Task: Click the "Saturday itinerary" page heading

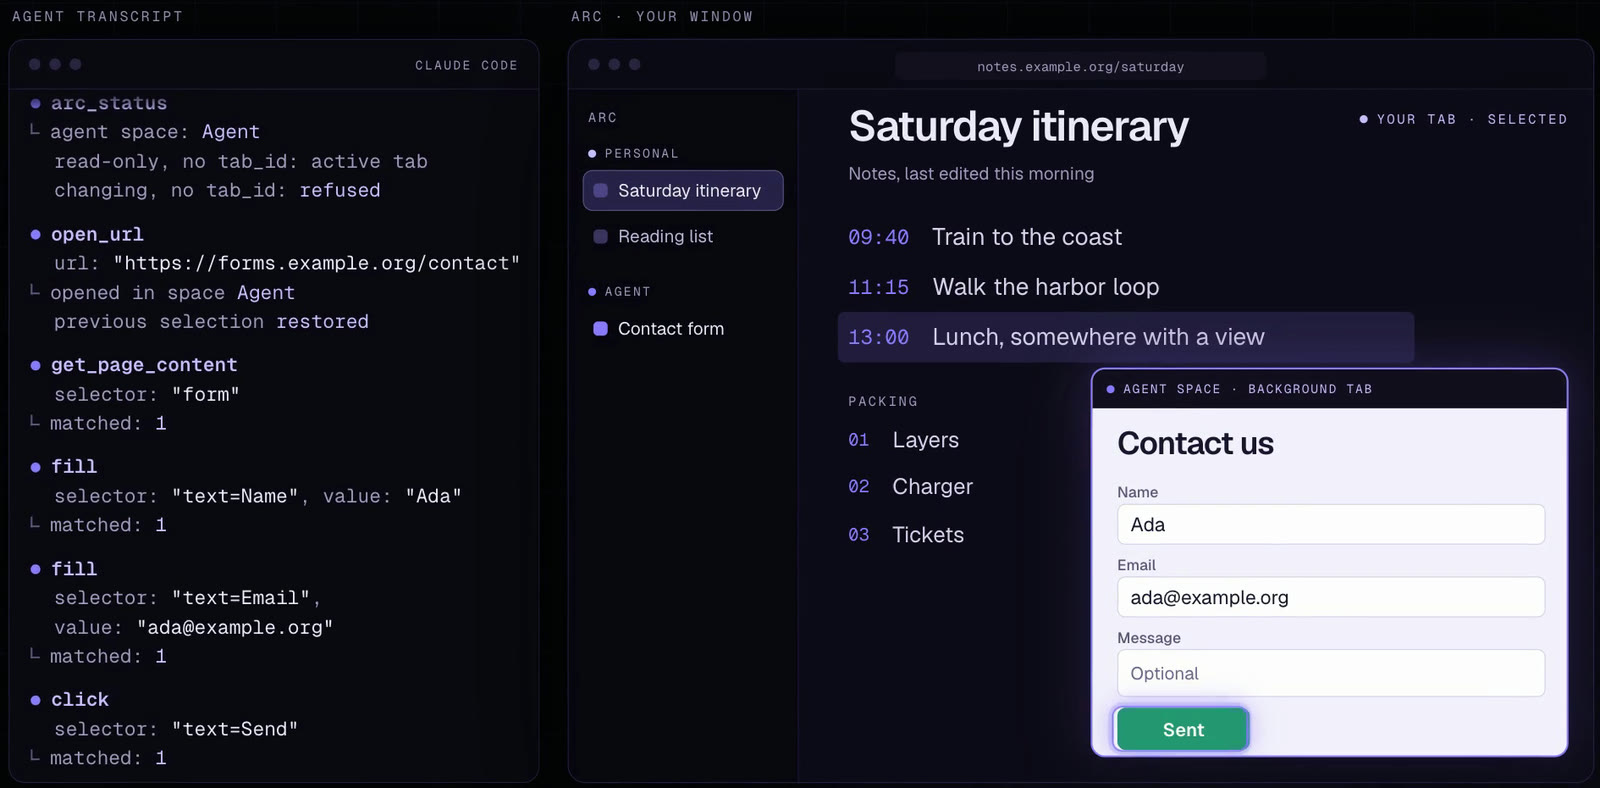Action: click(x=1018, y=127)
